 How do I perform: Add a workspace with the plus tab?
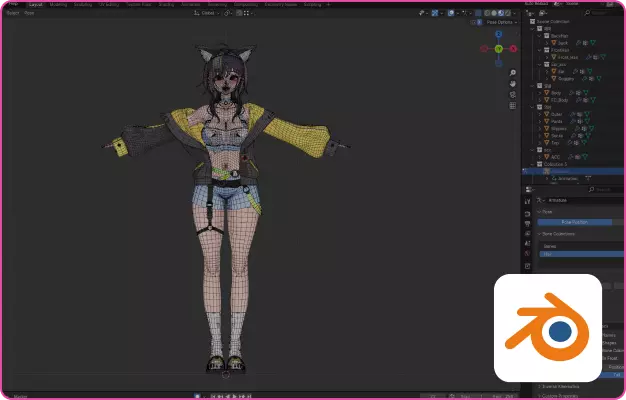click(329, 5)
